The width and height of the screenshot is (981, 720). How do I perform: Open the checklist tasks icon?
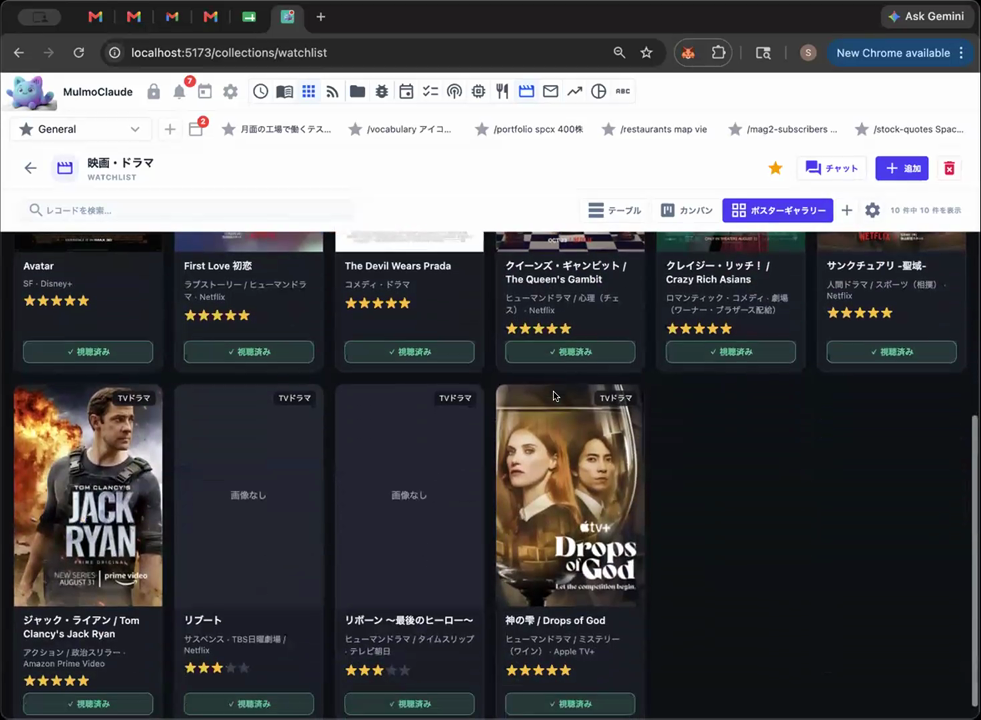coord(430,91)
